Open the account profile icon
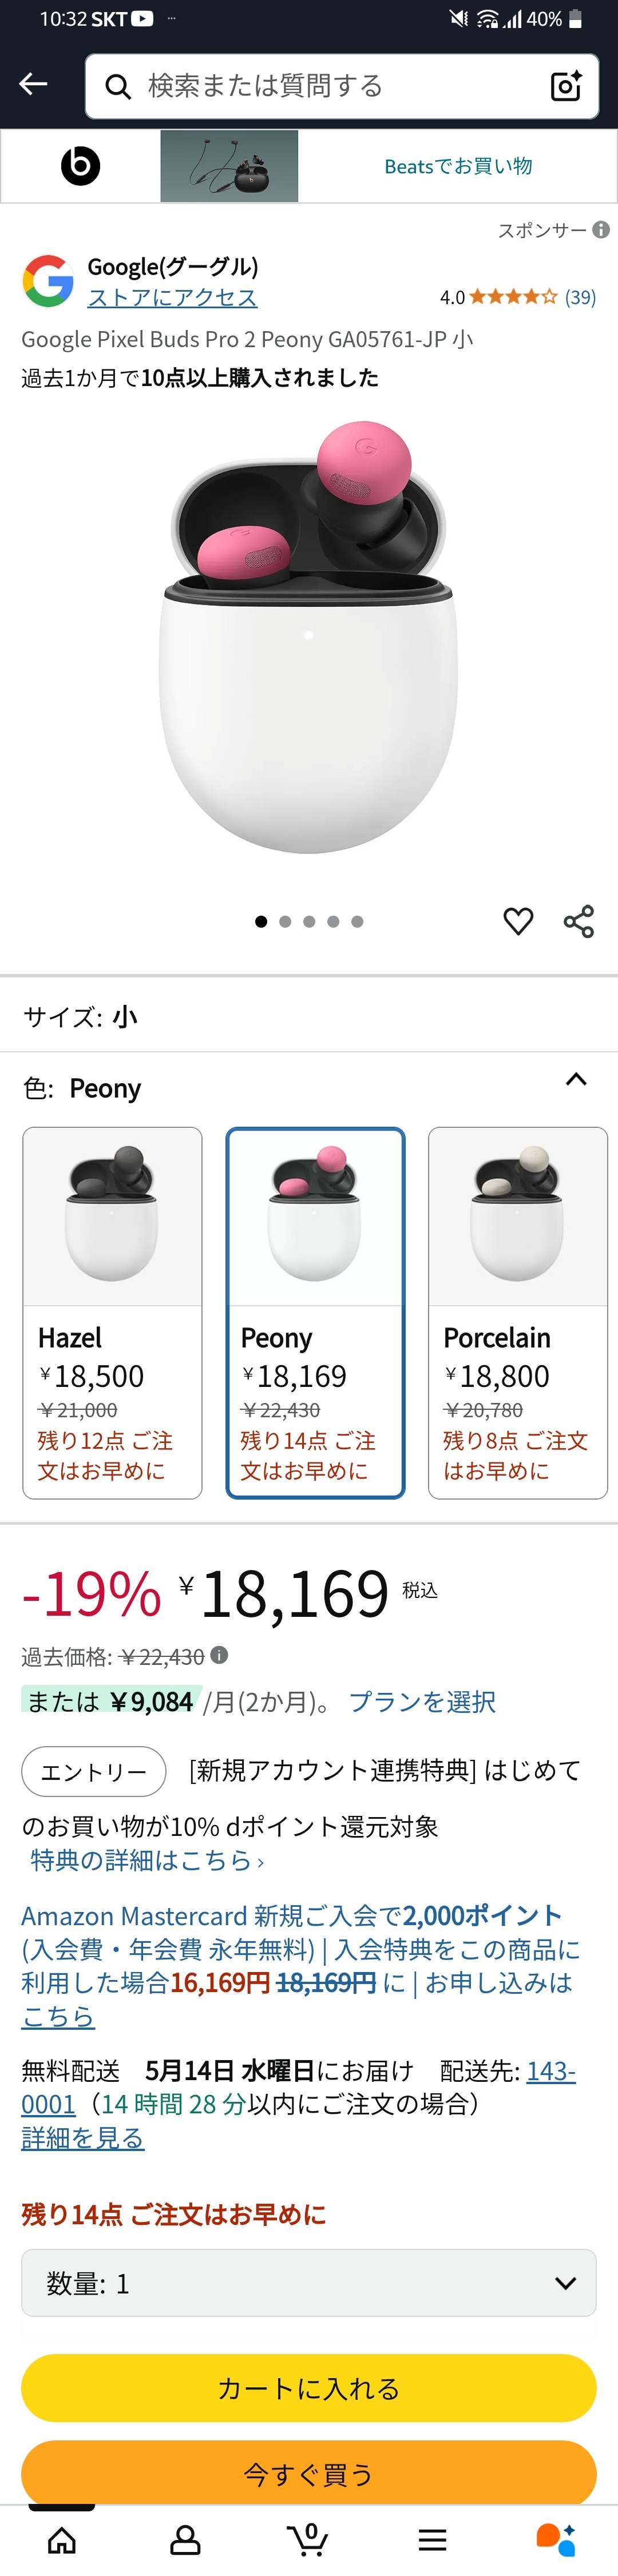618x2576 pixels. [x=185, y=2539]
